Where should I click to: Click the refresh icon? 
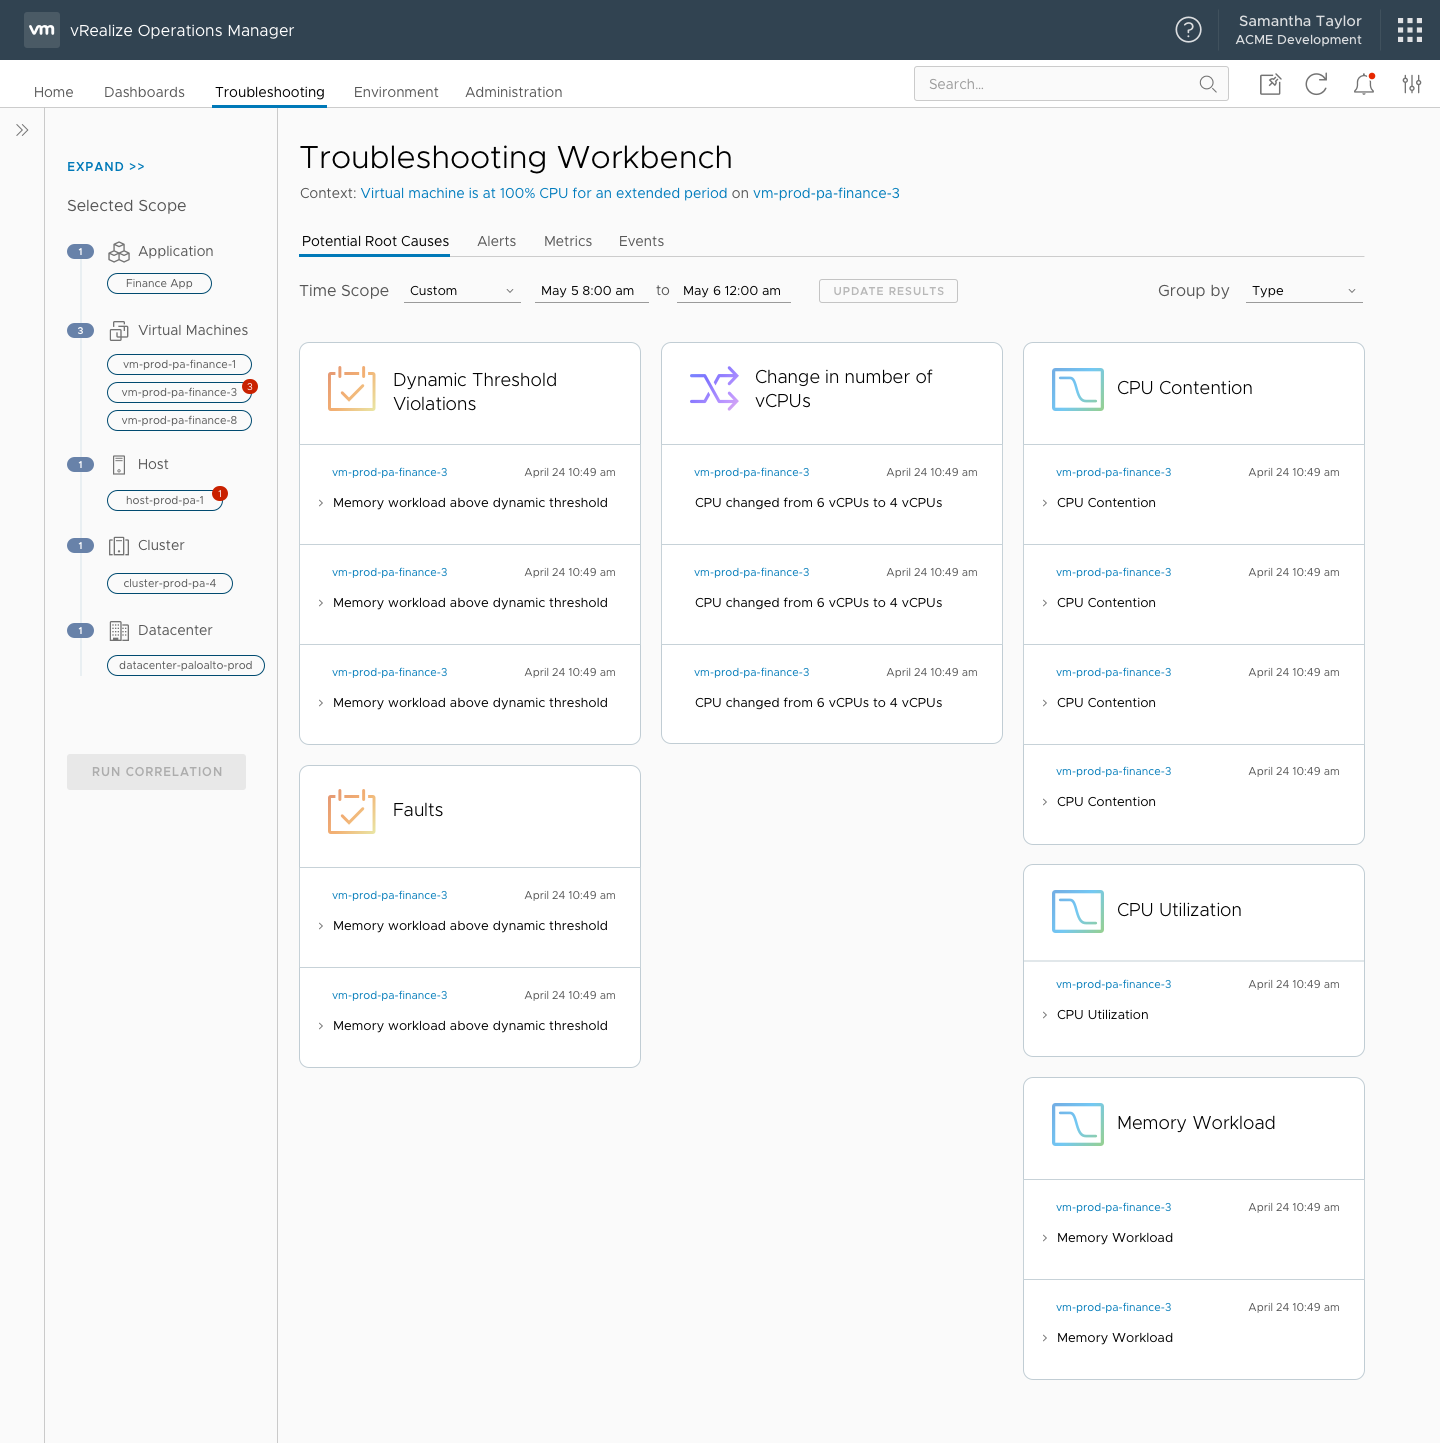click(1316, 84)
